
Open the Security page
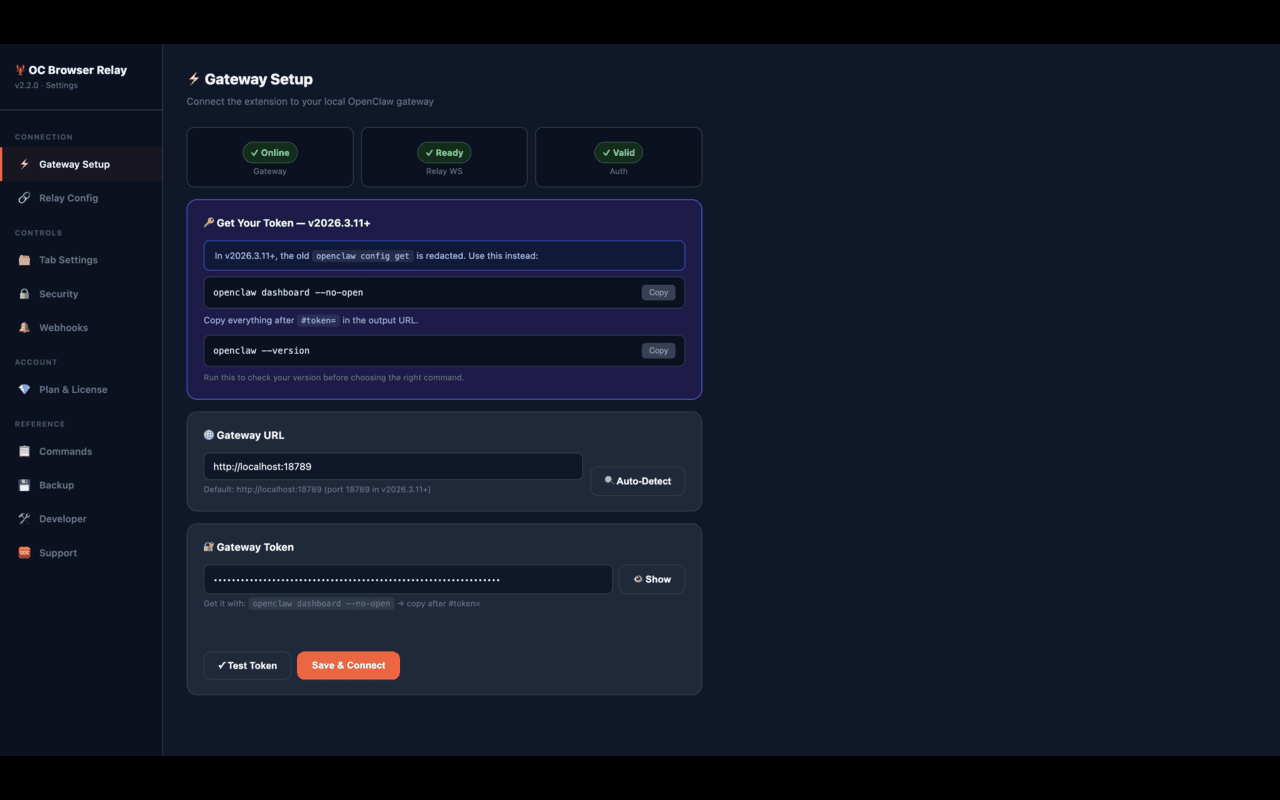81,294
